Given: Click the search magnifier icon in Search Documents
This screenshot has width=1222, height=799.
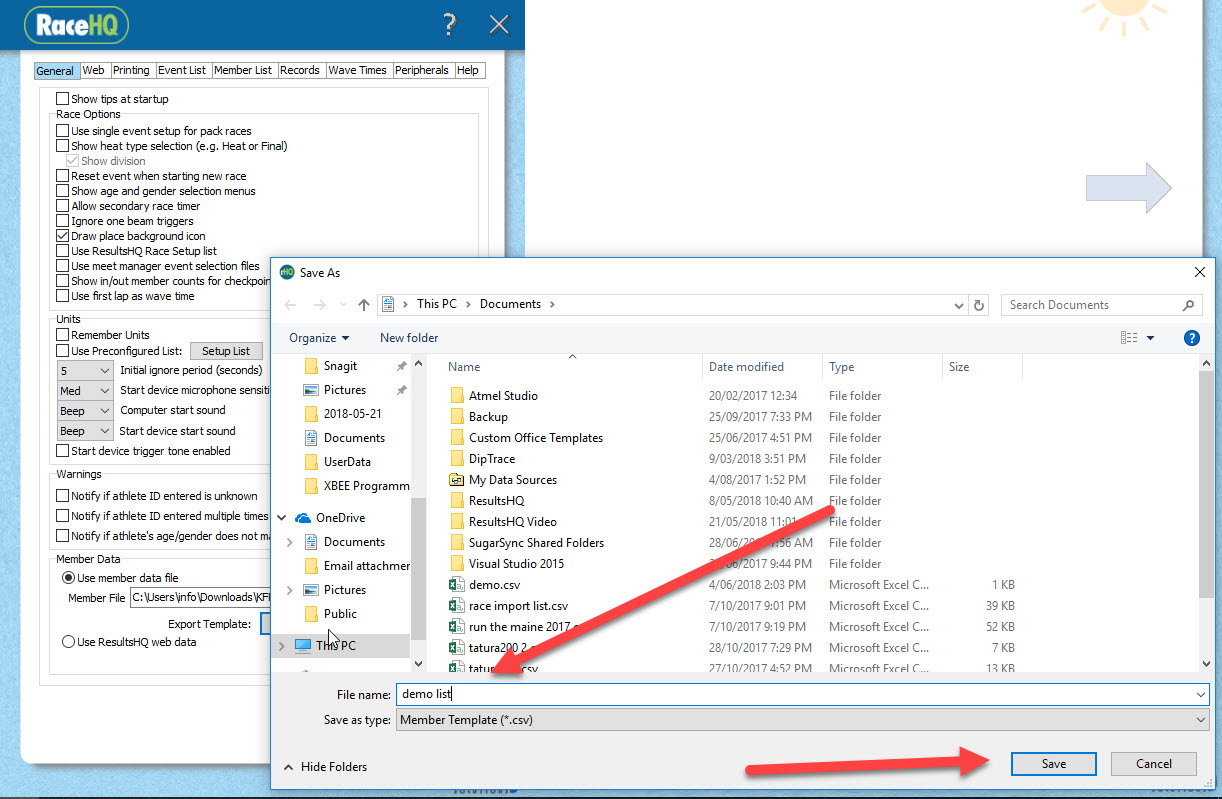Looking at the screenshot, I should 1188,305.
